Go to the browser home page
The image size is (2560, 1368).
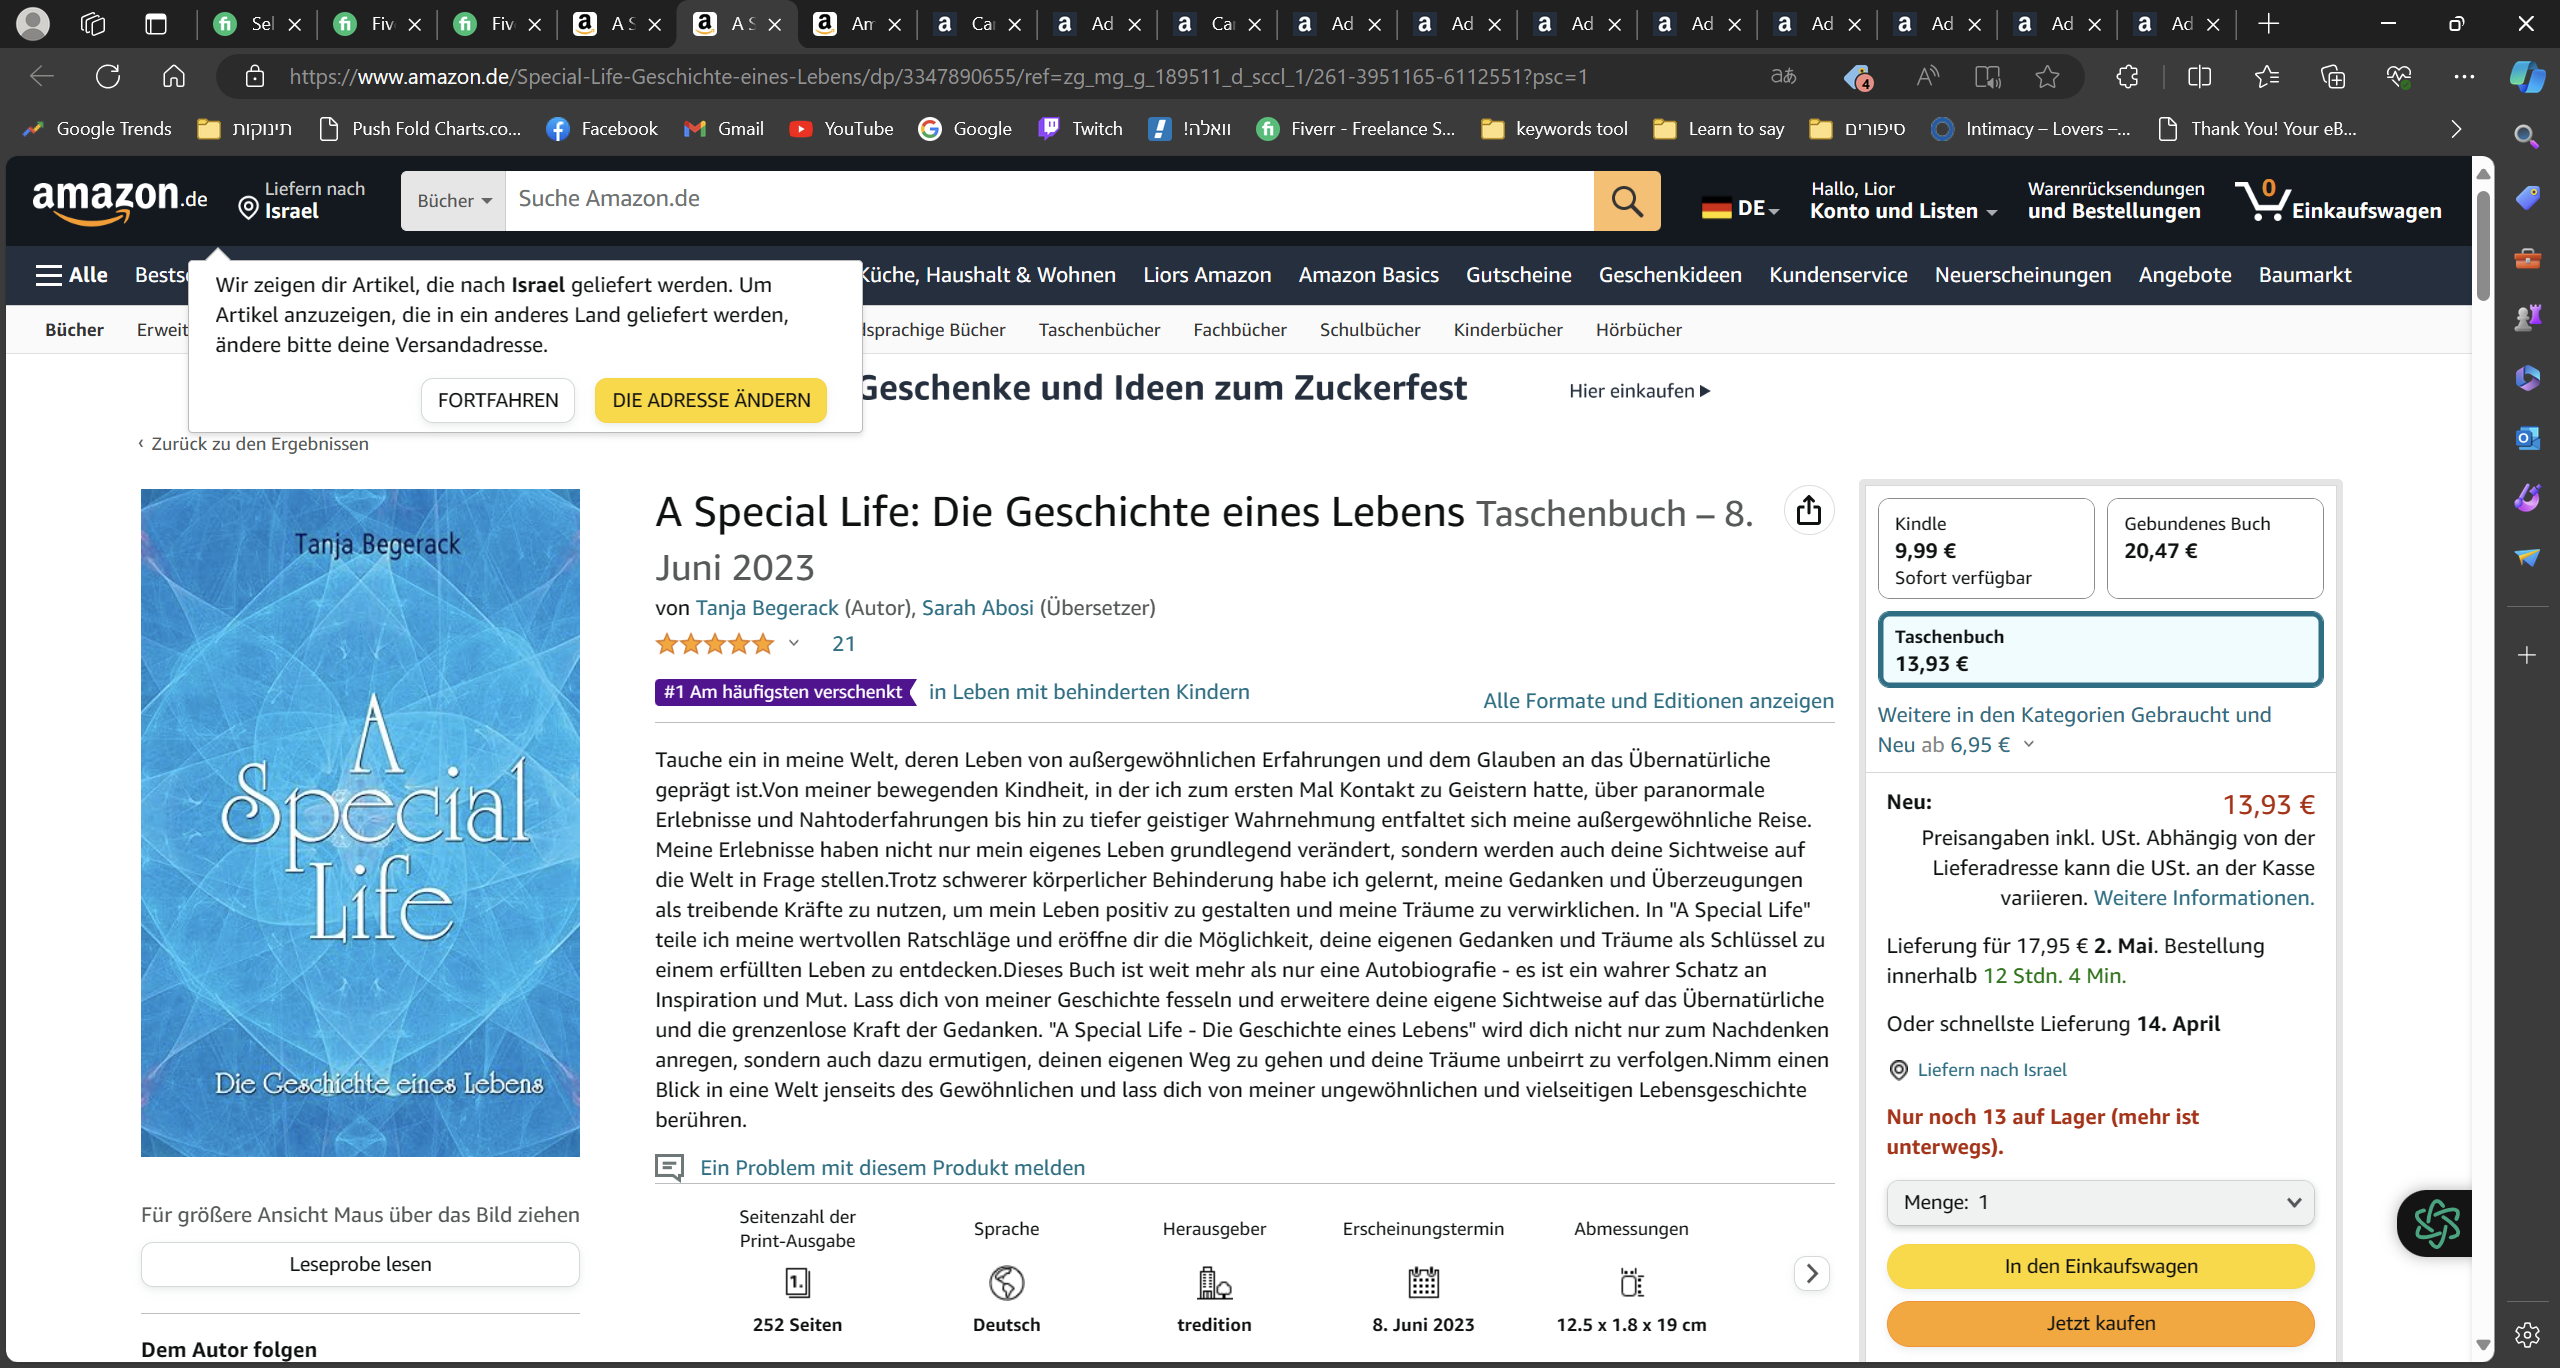[174, 76]
